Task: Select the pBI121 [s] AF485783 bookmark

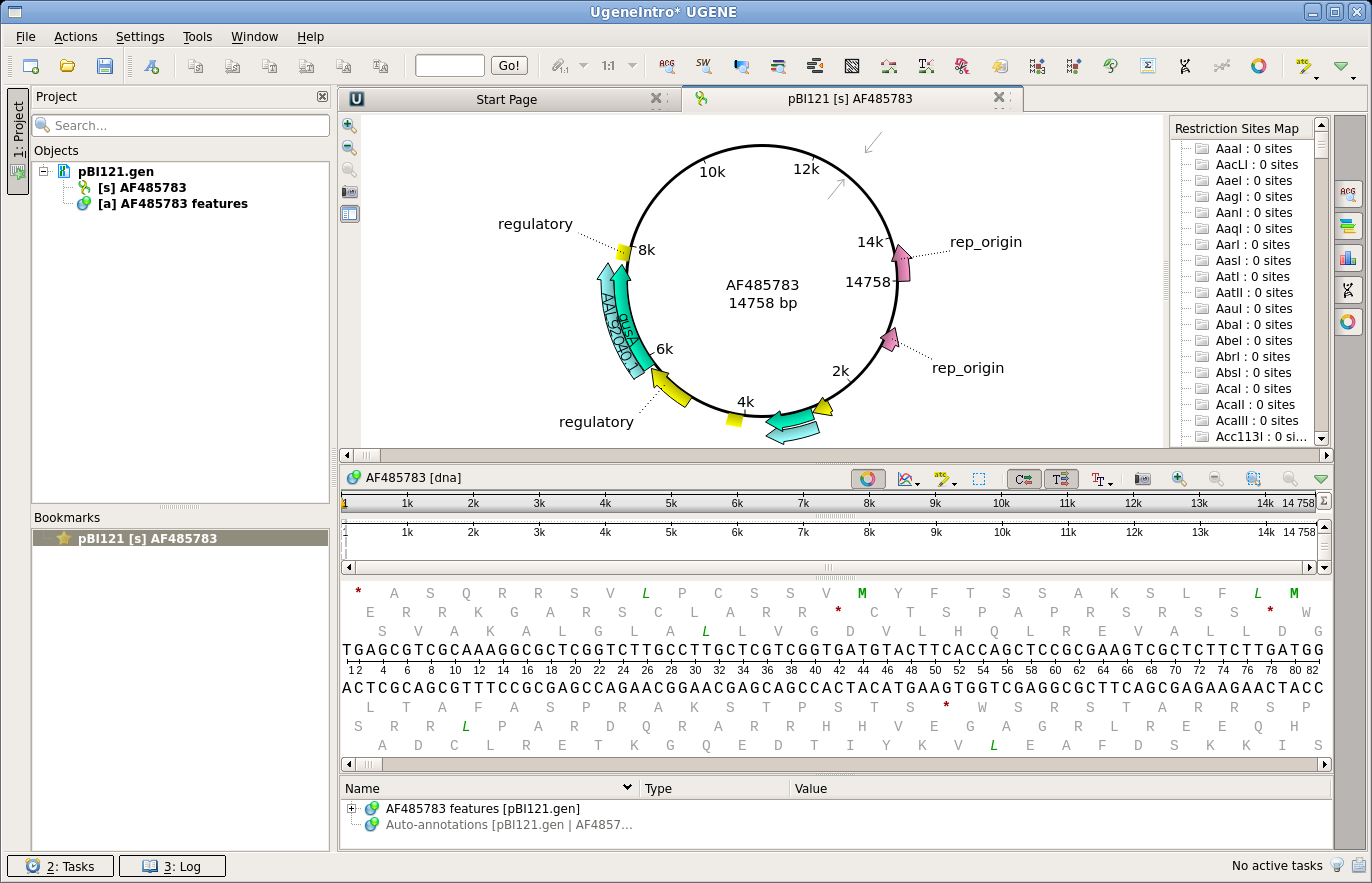Action: [180, 538]
